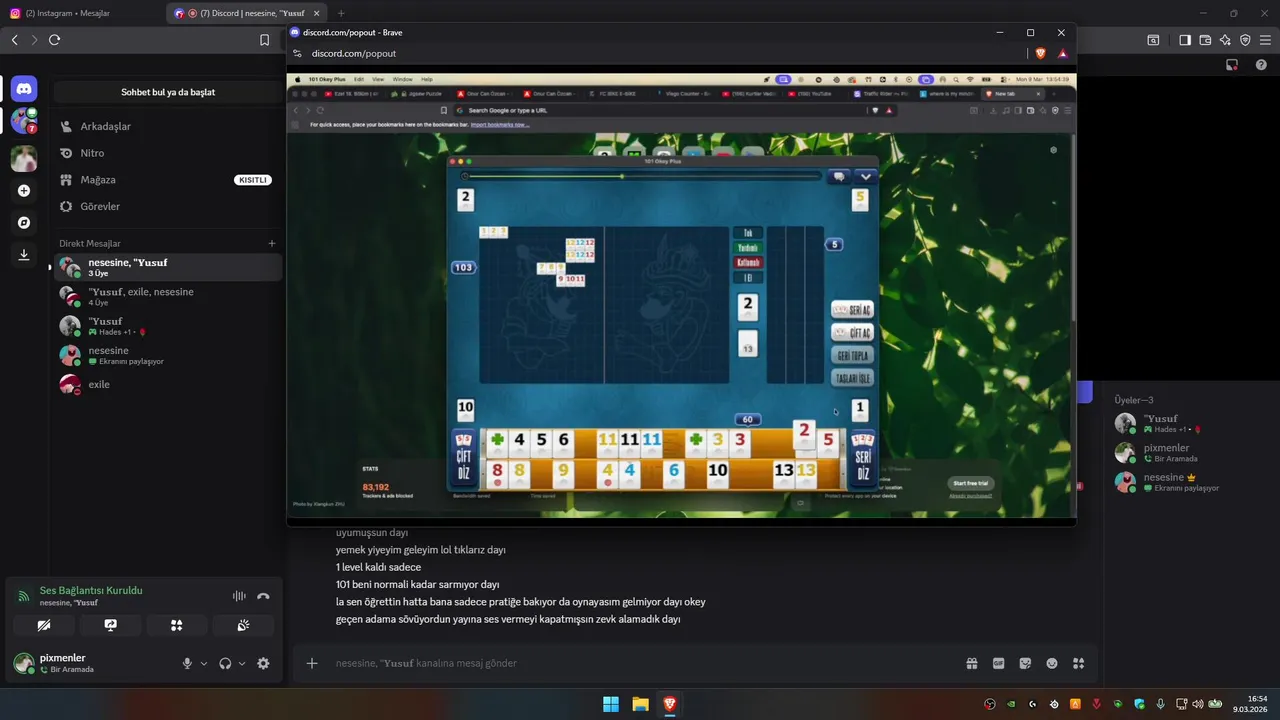Open Brave Wallet icon
This screenshot has height=720, width=1280.
(1205, 40)
